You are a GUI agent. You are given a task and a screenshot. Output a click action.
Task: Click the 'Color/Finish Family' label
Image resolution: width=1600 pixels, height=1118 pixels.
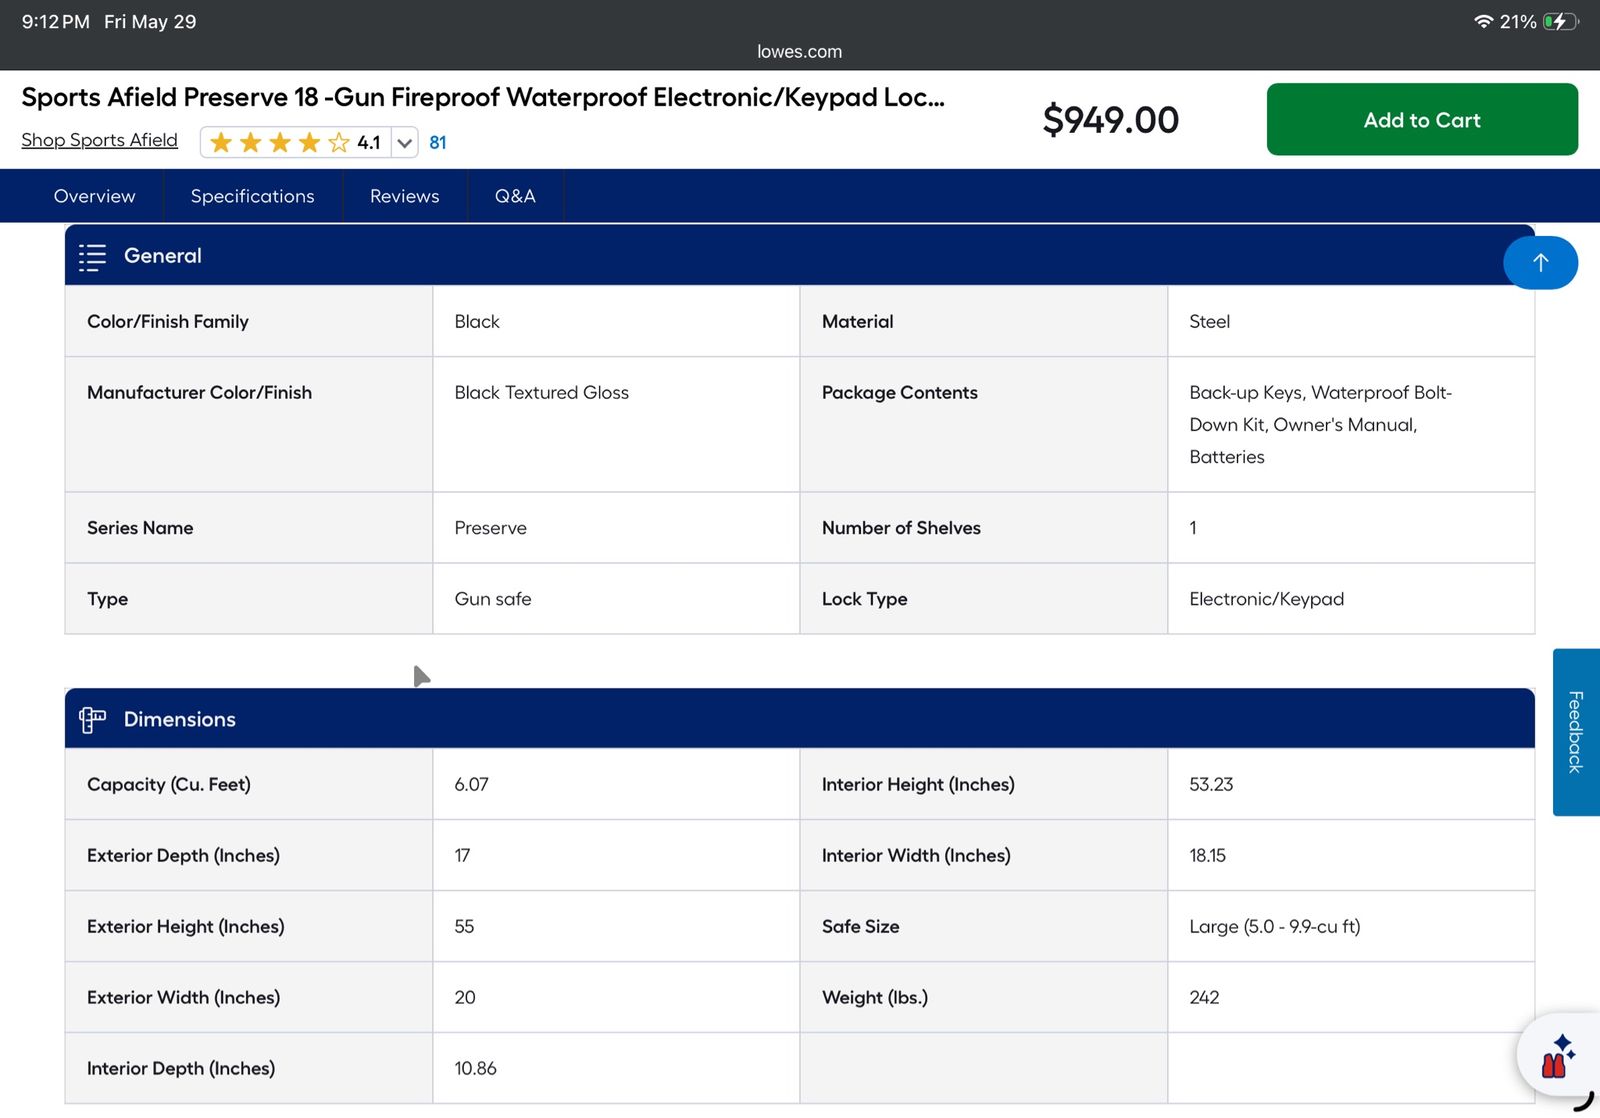[x=168, y=322]
